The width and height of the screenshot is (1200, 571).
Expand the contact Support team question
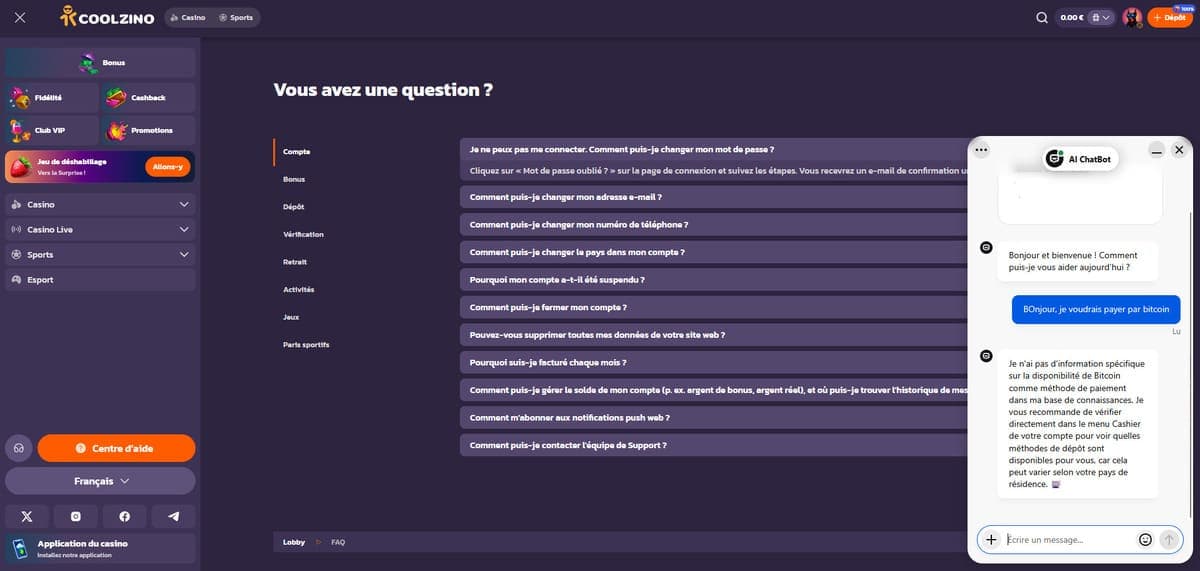coord(713,445)
